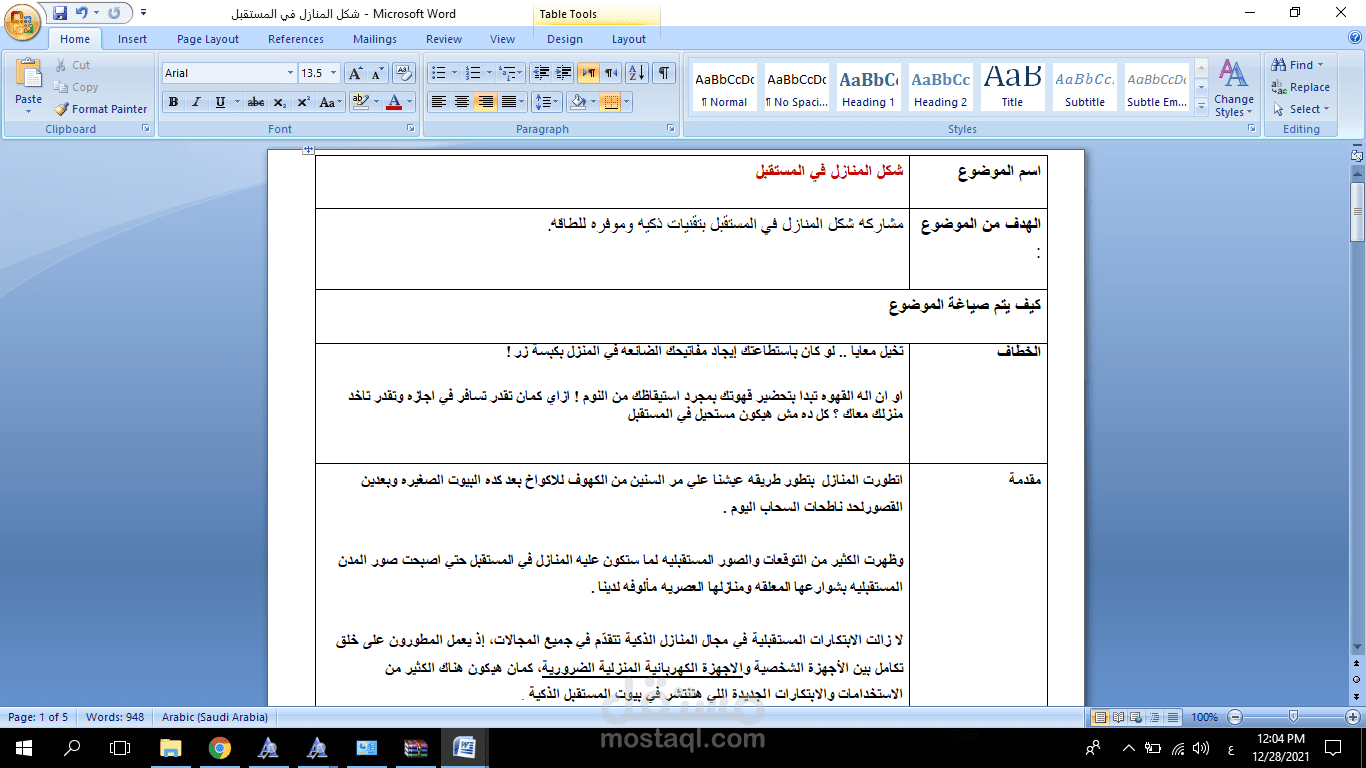Click the 100% zoom level button
Viewport: 1366px width, 768px height.
[x=1204, y=717]
